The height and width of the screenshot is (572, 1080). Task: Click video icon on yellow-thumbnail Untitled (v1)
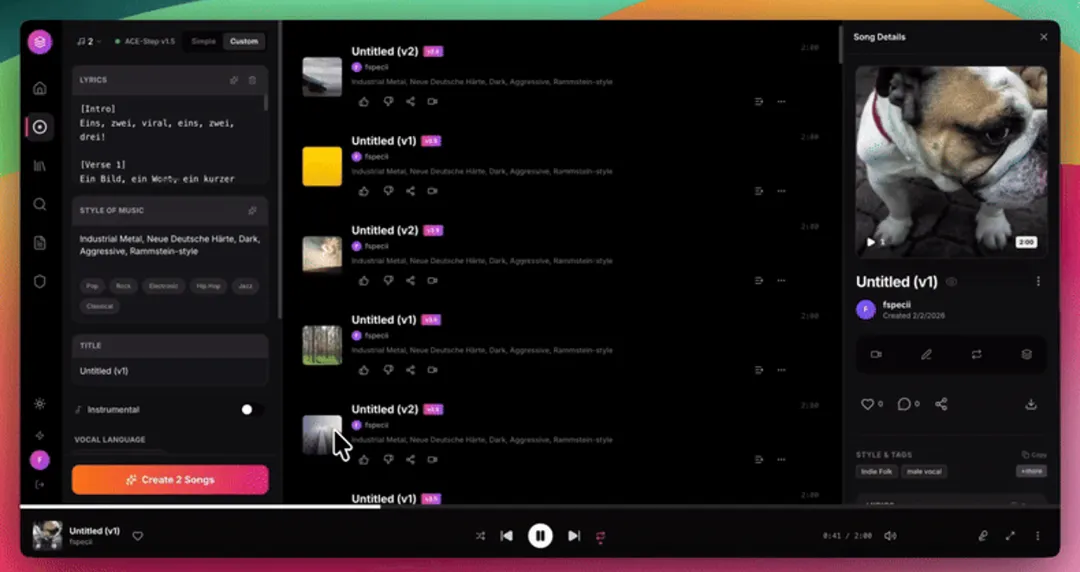(432, 191)
